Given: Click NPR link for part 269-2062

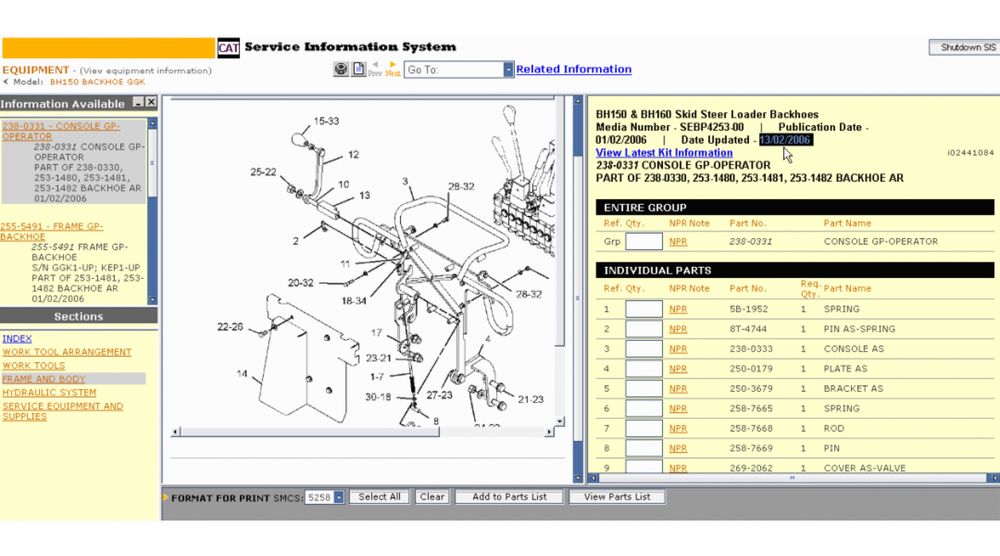Looking at the screenshot, I should tap(678, 468).
